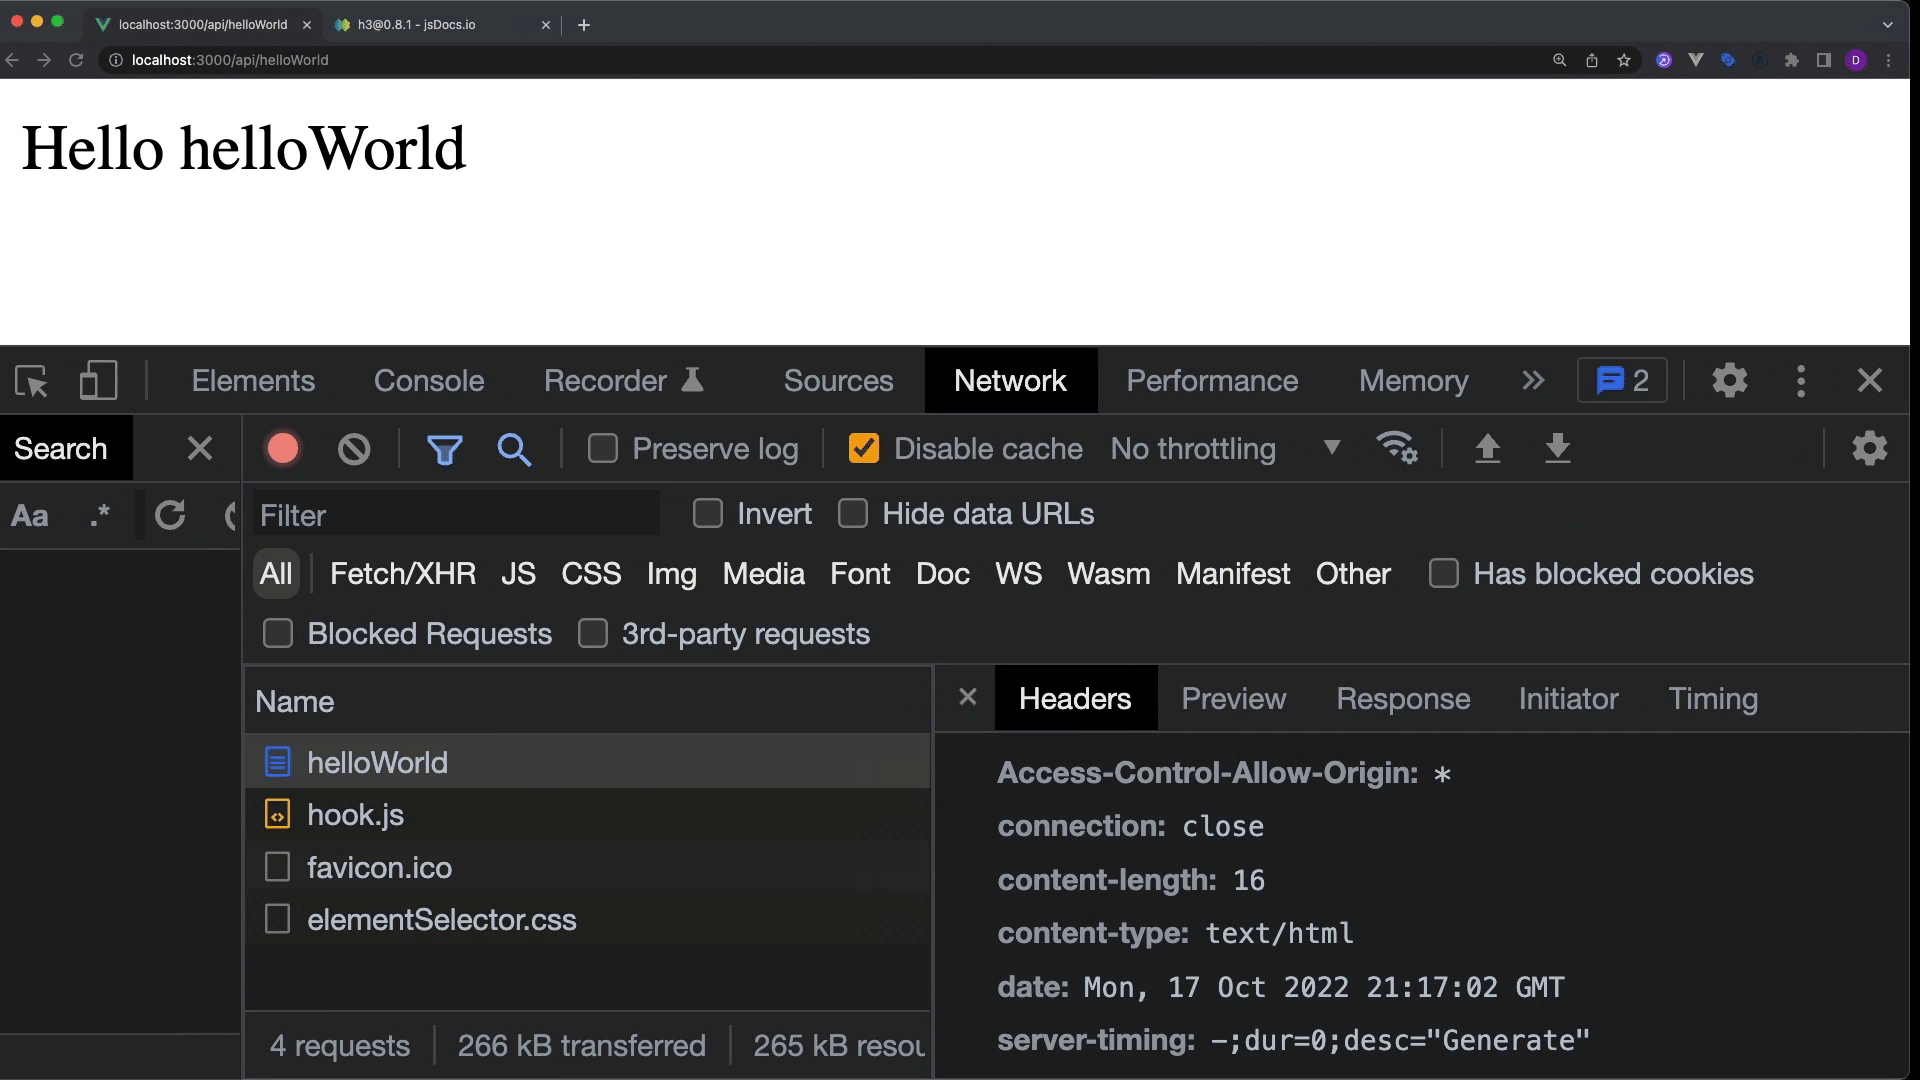This screenshot has width=1920, height=1080.
Task: Toggle the network filter funnel icon
Action: tap(444, 449)
